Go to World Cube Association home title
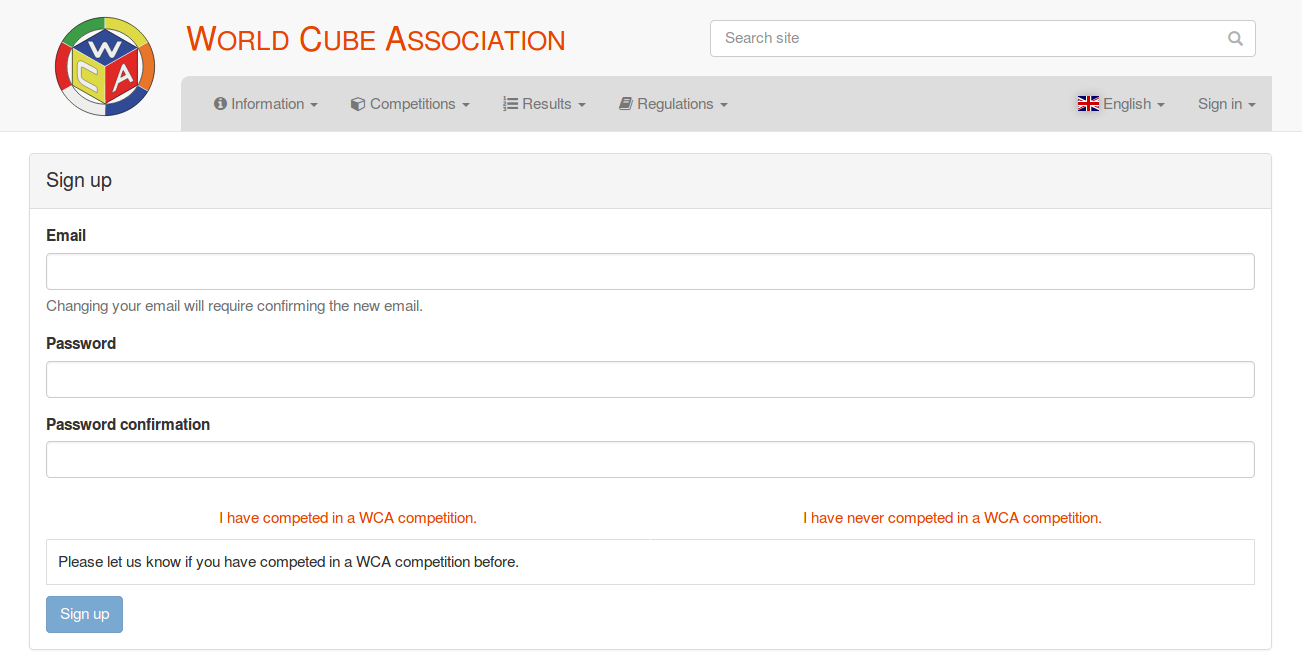The image size is (1302, 662). (x=376, y=39)
